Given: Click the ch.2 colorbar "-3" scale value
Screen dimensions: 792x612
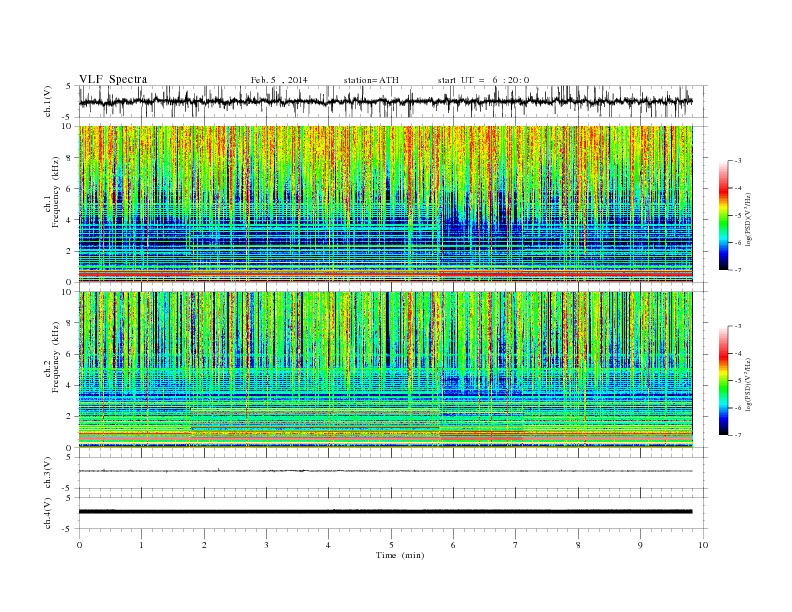Looking at the screenshot, I should click(738, 326).
